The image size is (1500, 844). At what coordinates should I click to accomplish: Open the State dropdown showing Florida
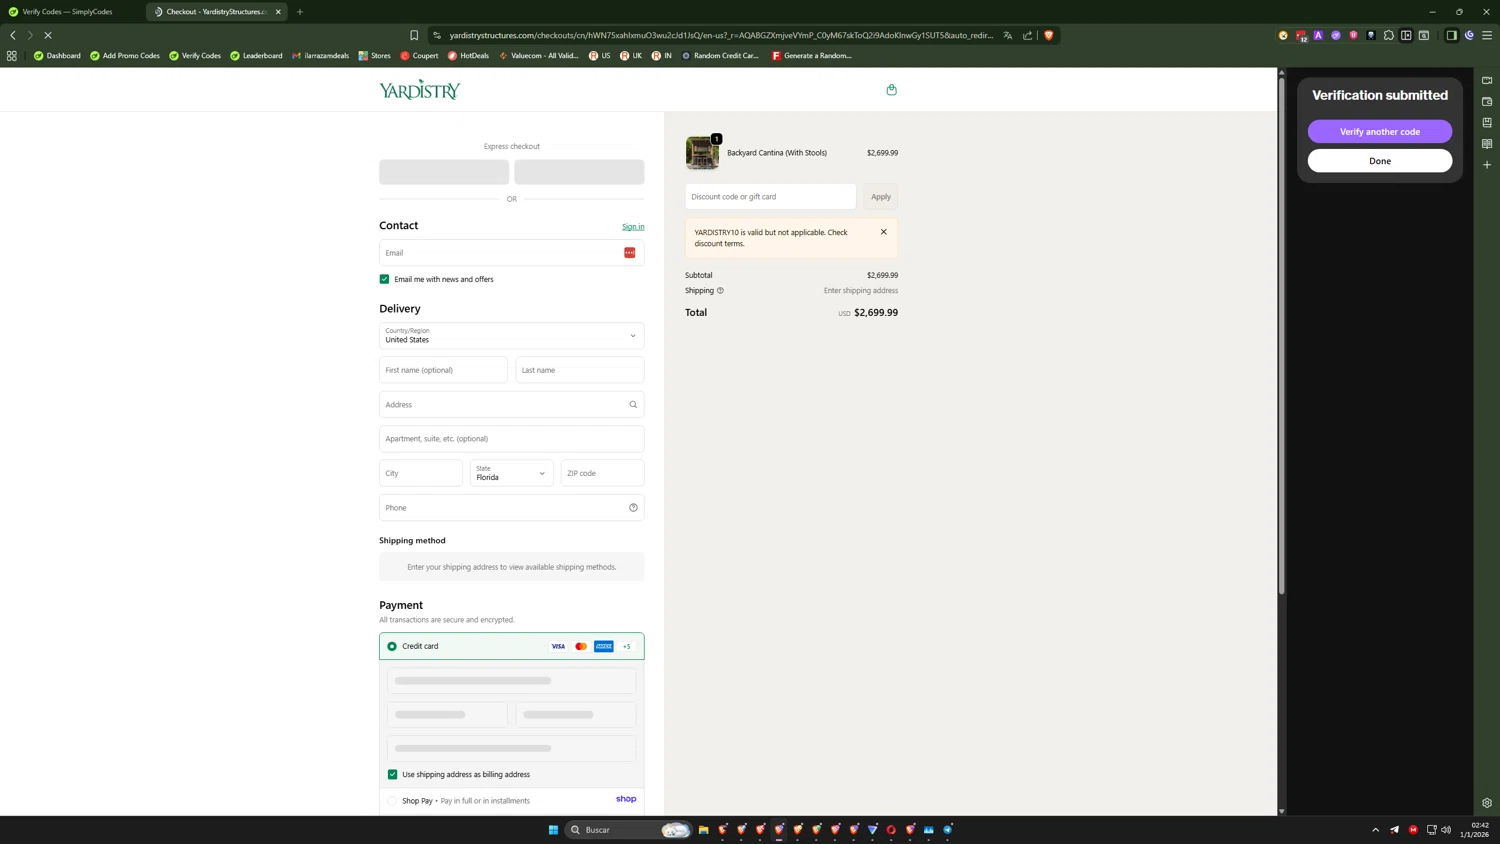click(x=511, y=473)
